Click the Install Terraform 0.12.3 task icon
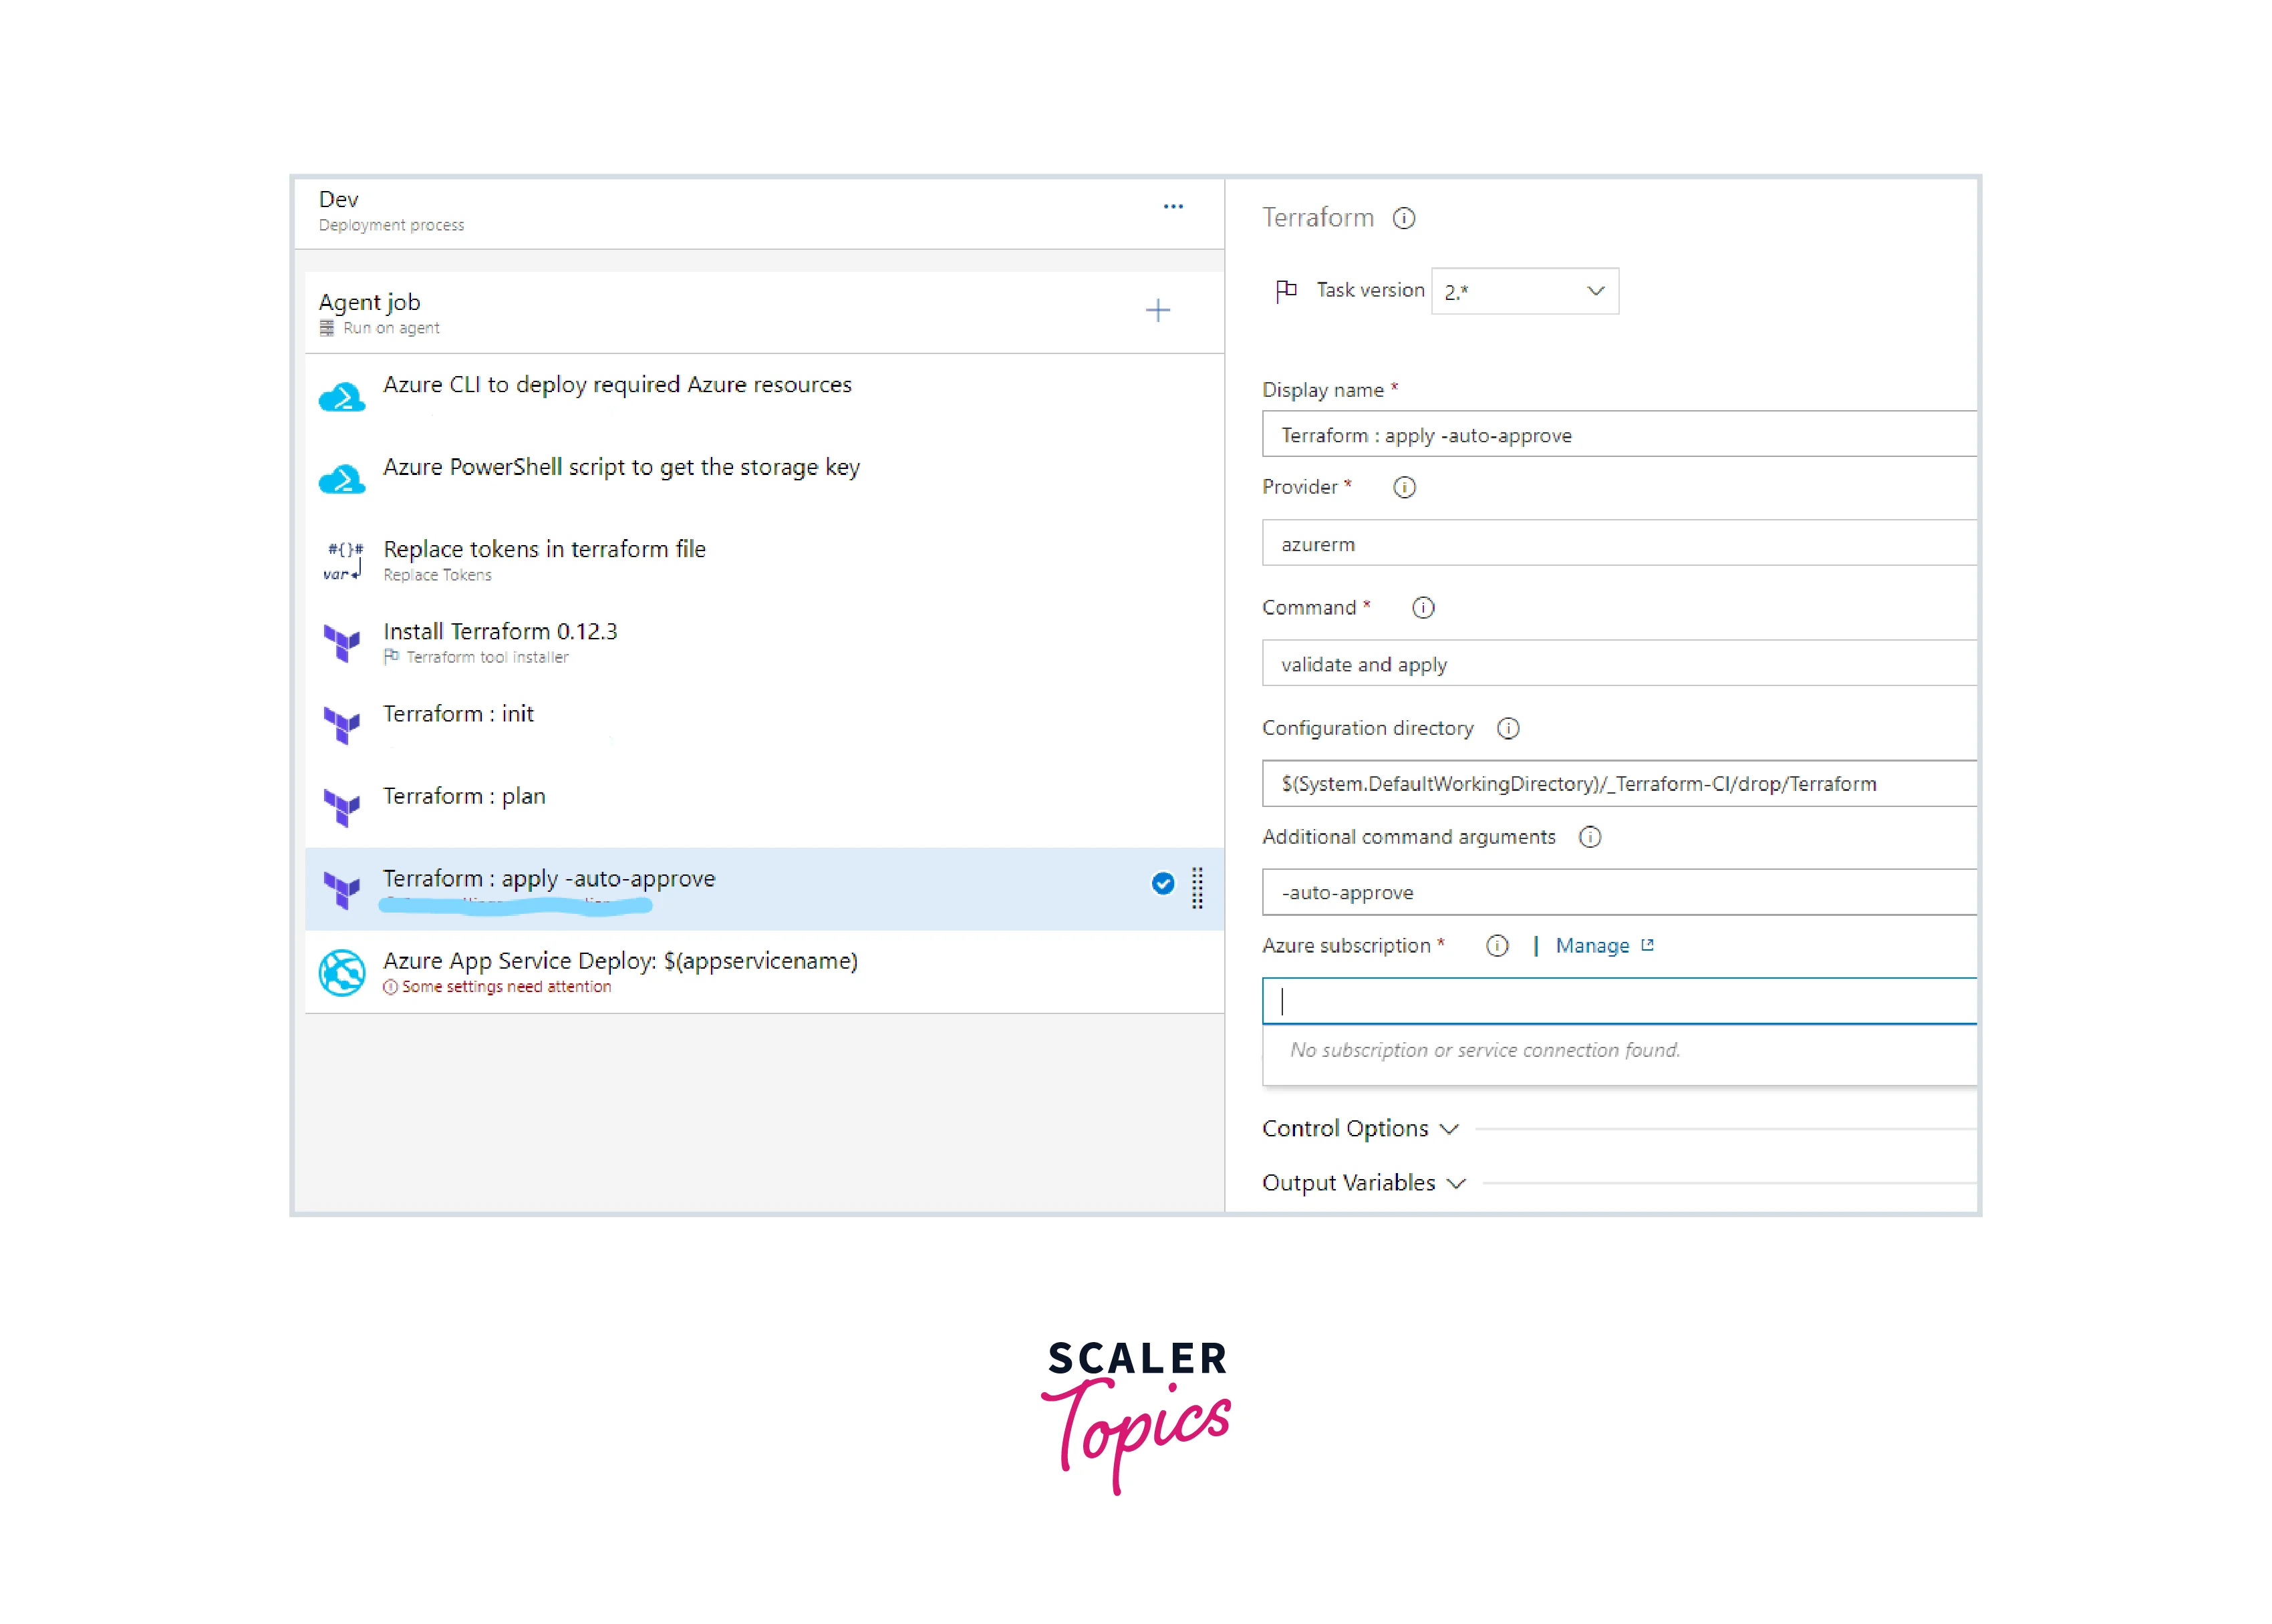Viewport: 2272px width, 1624px height. coord(342,643)
